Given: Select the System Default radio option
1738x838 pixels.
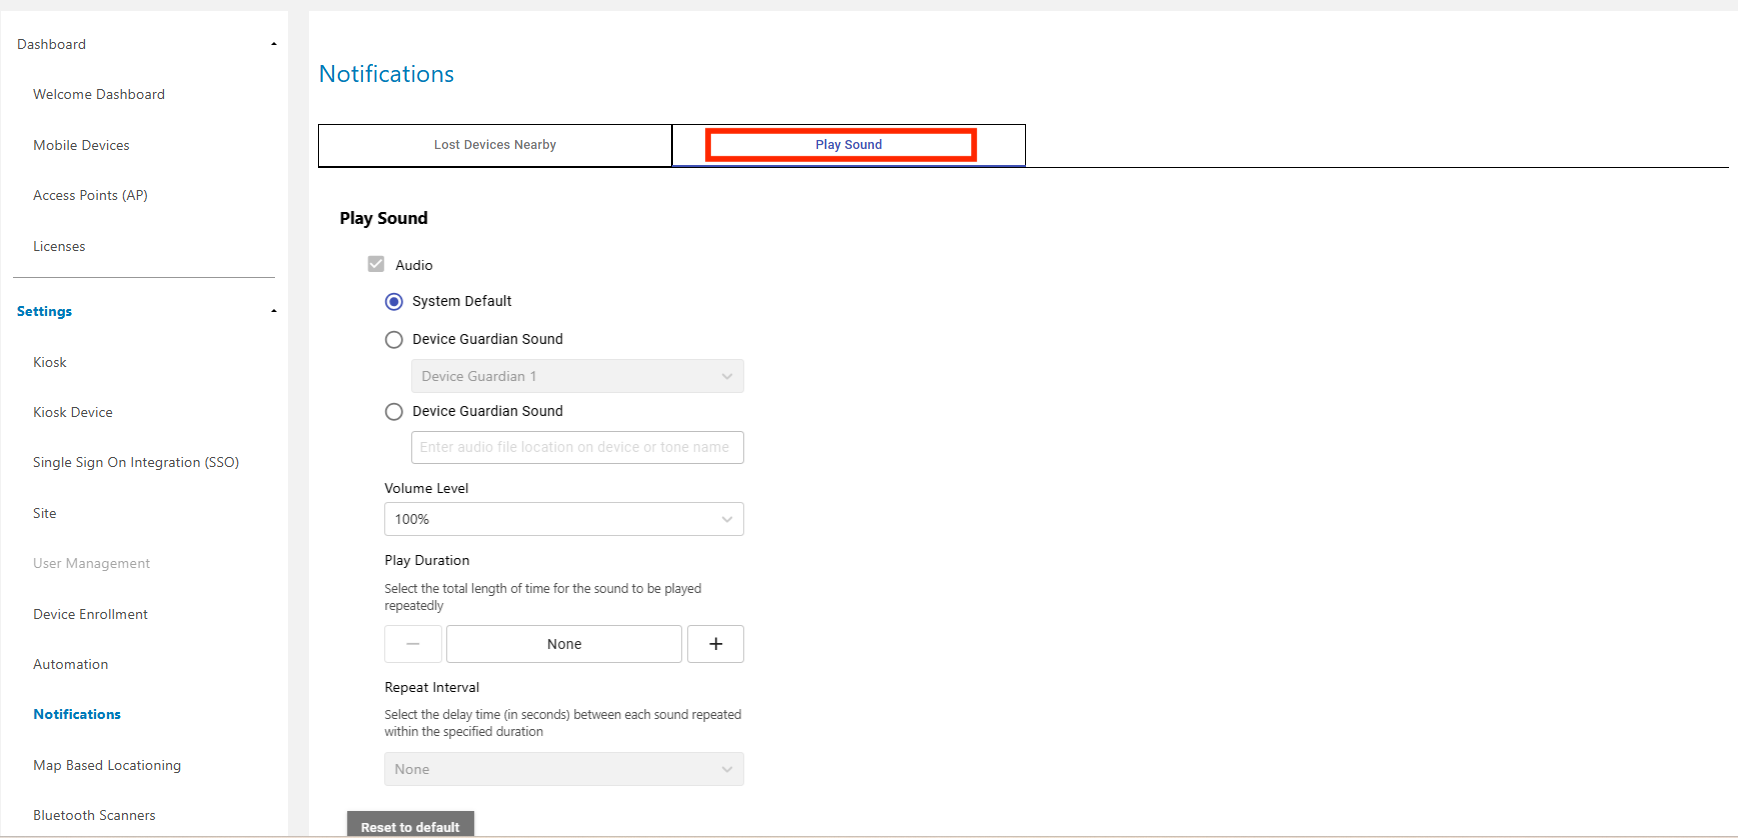Looking at the screenshot, I should (x=394, y=301).
